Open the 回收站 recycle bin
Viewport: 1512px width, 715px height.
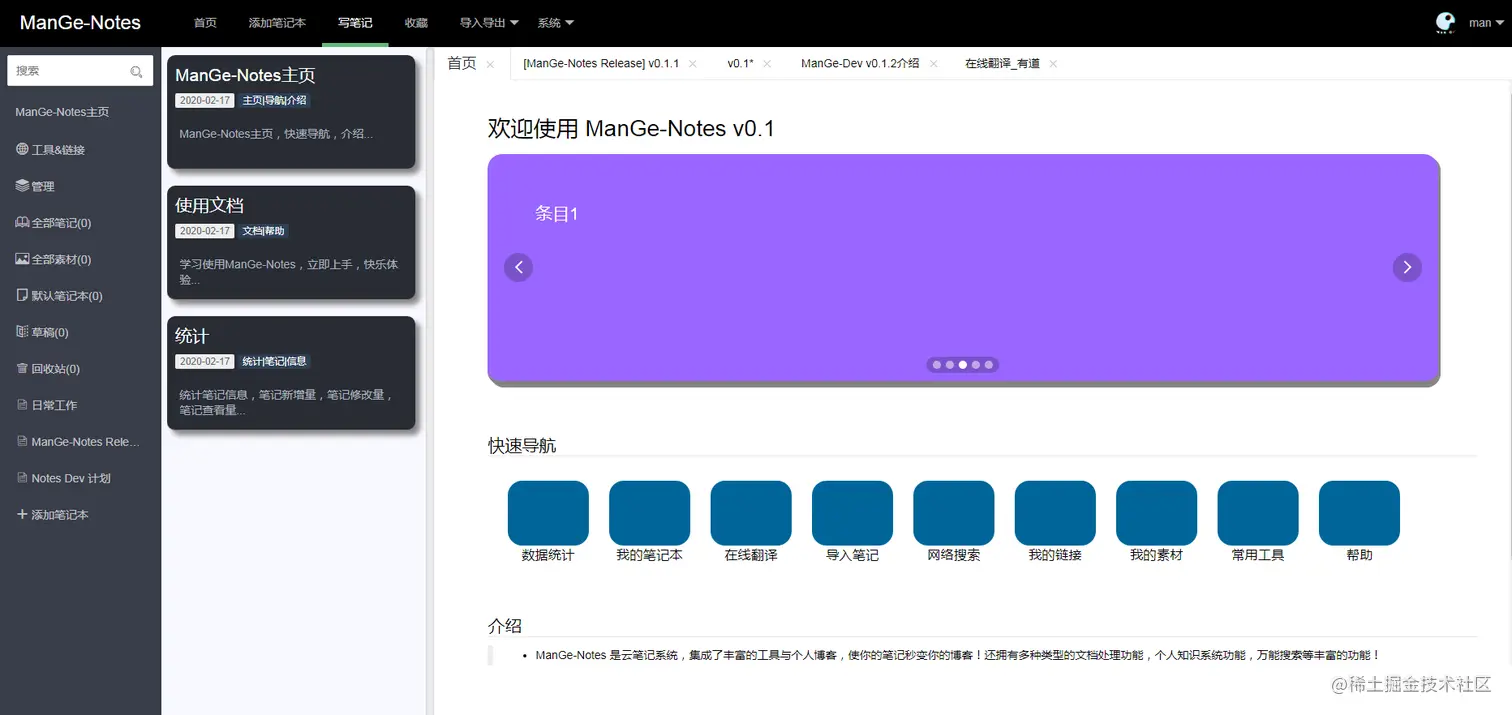point(51,368)
